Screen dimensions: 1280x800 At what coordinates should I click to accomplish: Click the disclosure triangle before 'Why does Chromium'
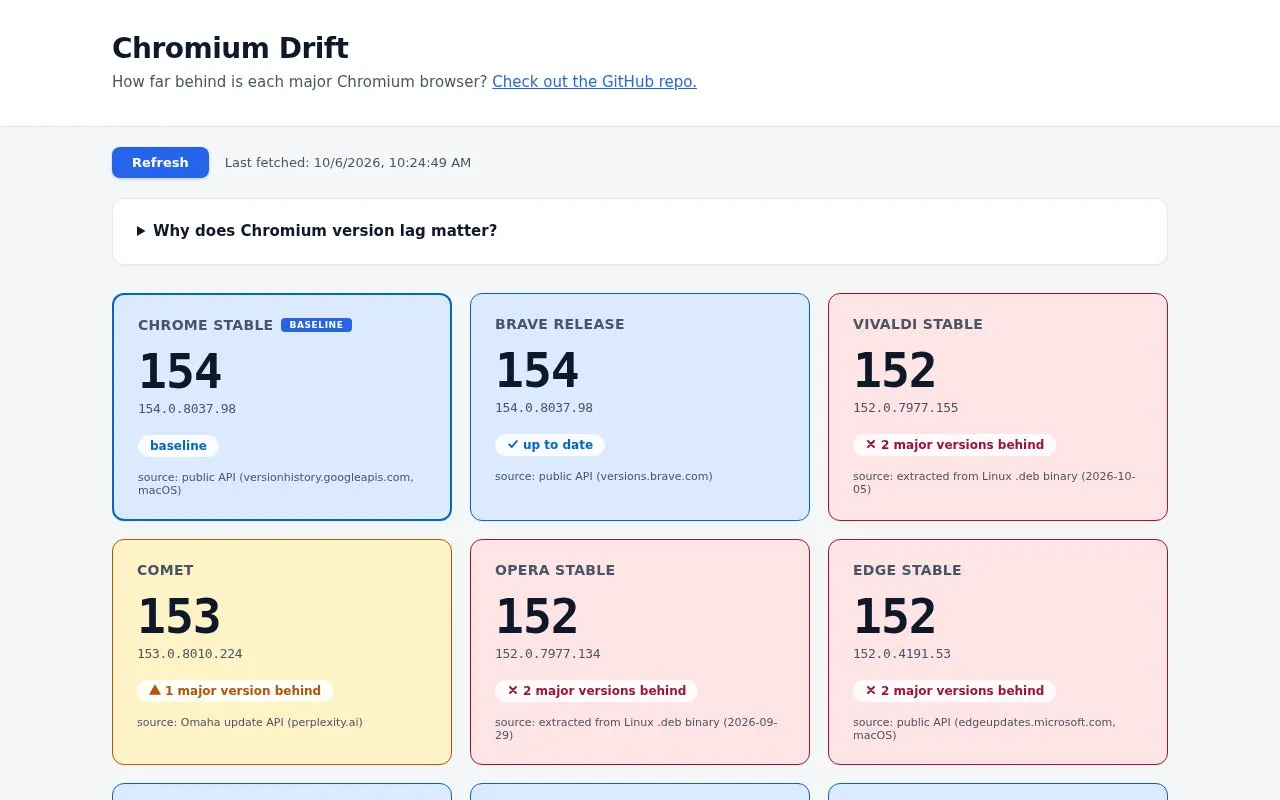[x=141, y=231]
